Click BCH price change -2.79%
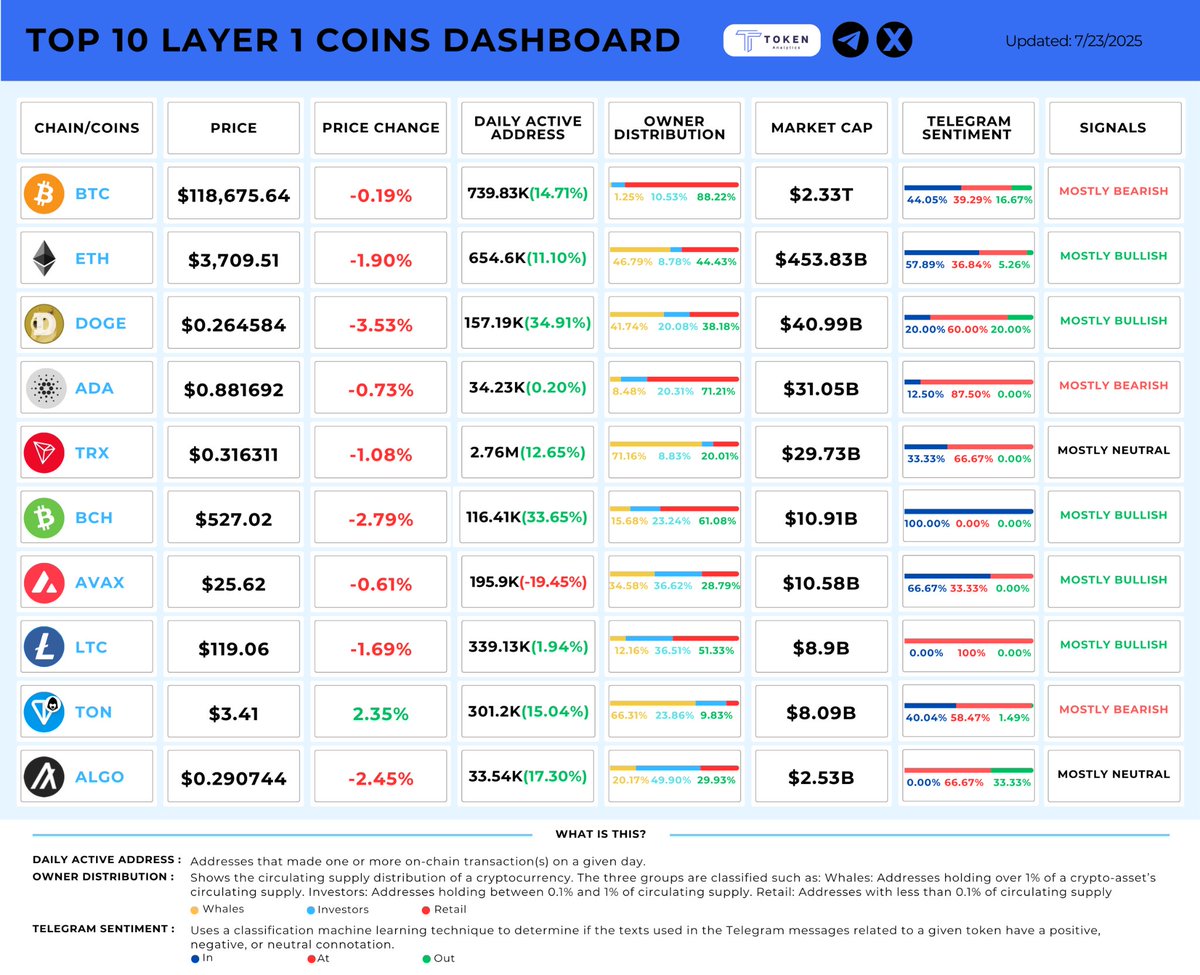 [380, 519]
